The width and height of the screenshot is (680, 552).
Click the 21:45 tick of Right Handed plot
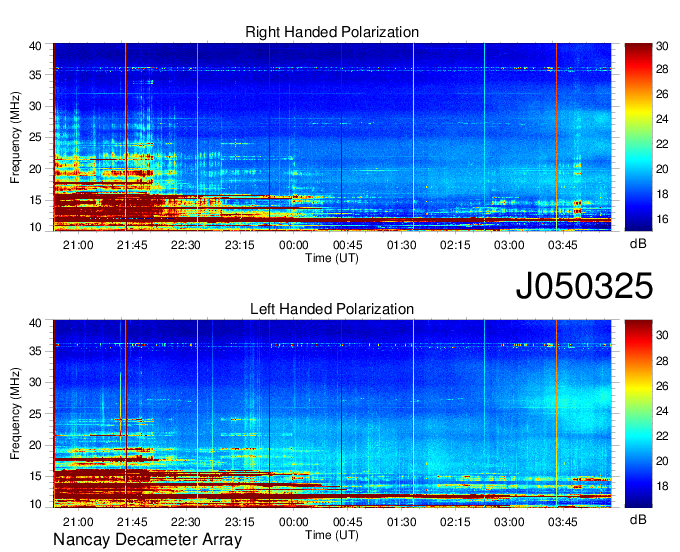pyautogui.click(x=132, y=245)
